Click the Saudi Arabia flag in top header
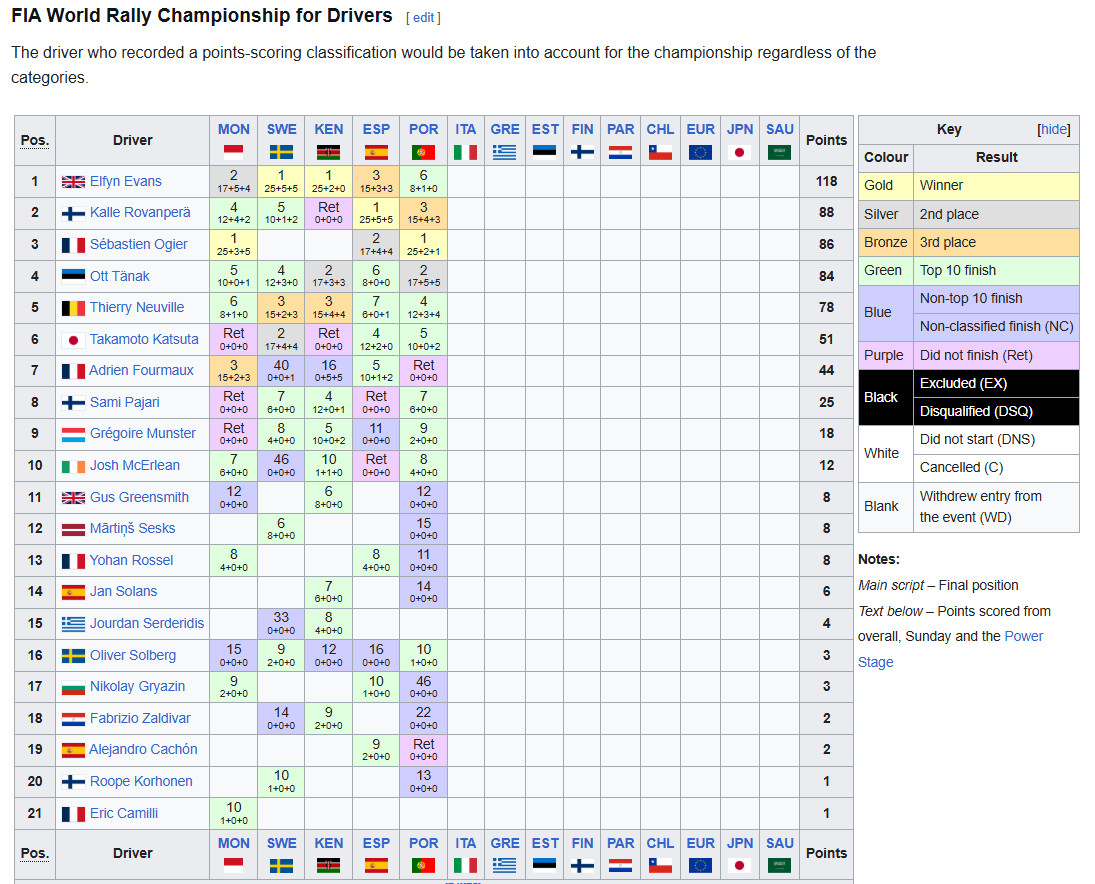The width and height of the screenshot is (1095, 884). pyautogui.click(x=779, y=152)
